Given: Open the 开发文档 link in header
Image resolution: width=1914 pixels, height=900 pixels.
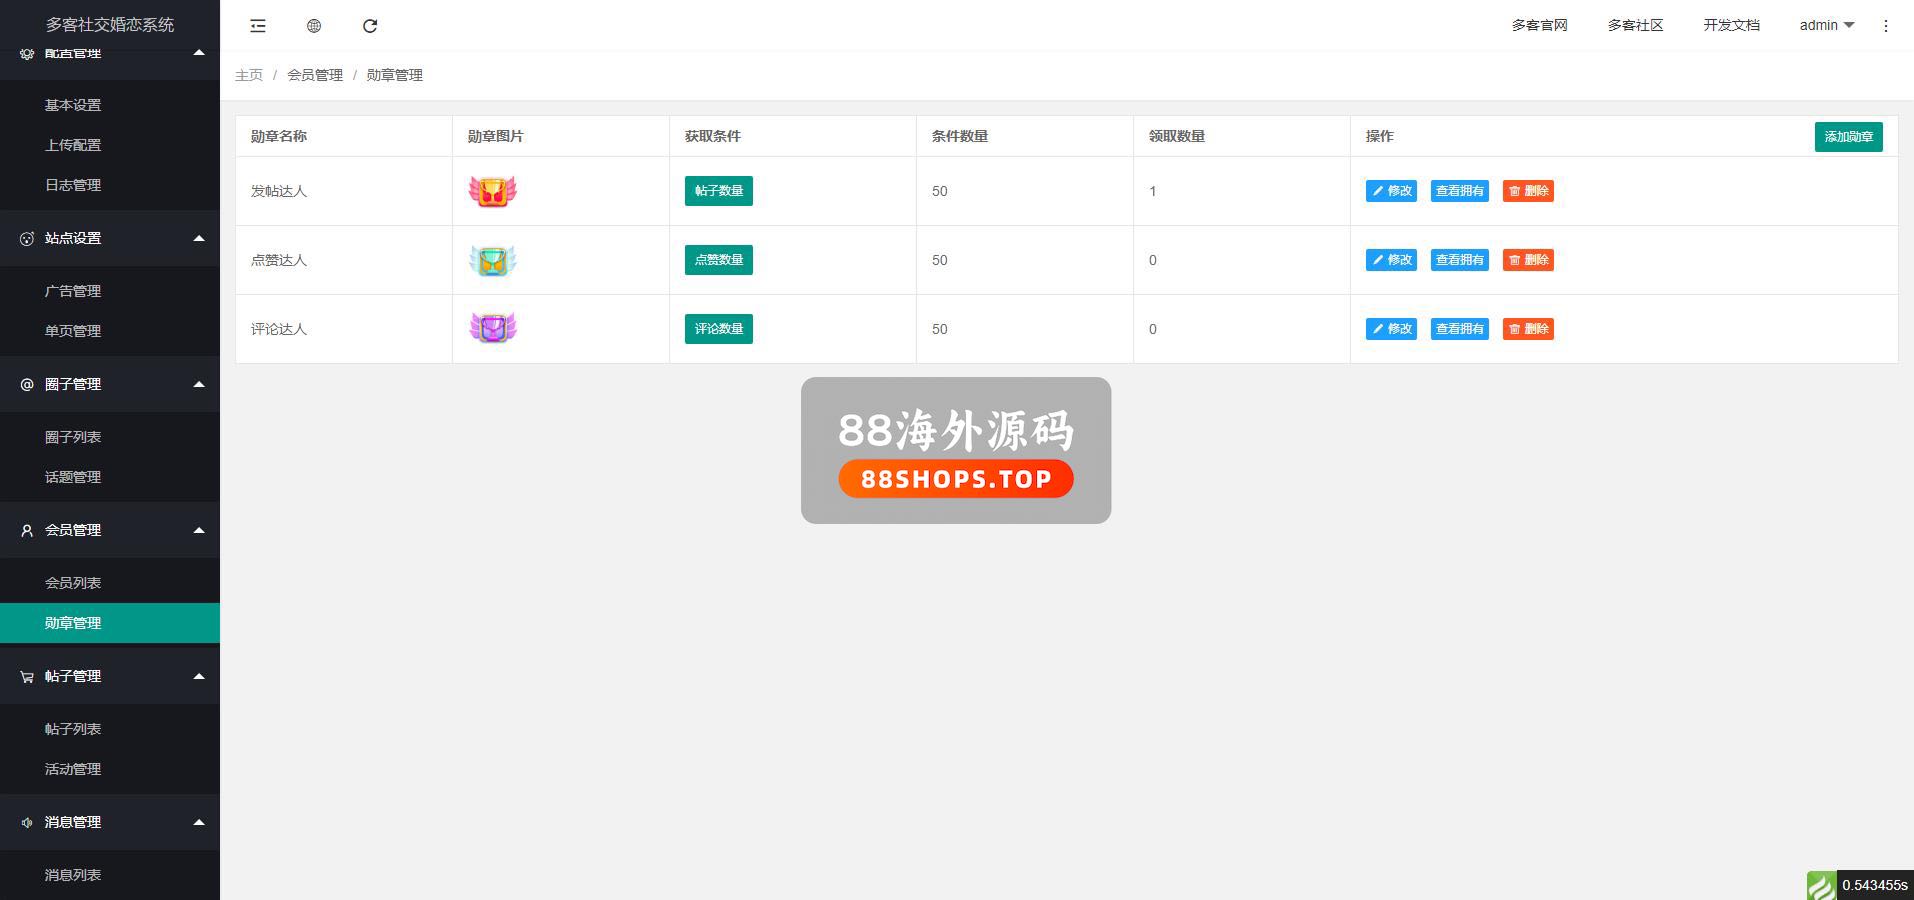Looking at the screenshot, I should (x=1731, y=25).
